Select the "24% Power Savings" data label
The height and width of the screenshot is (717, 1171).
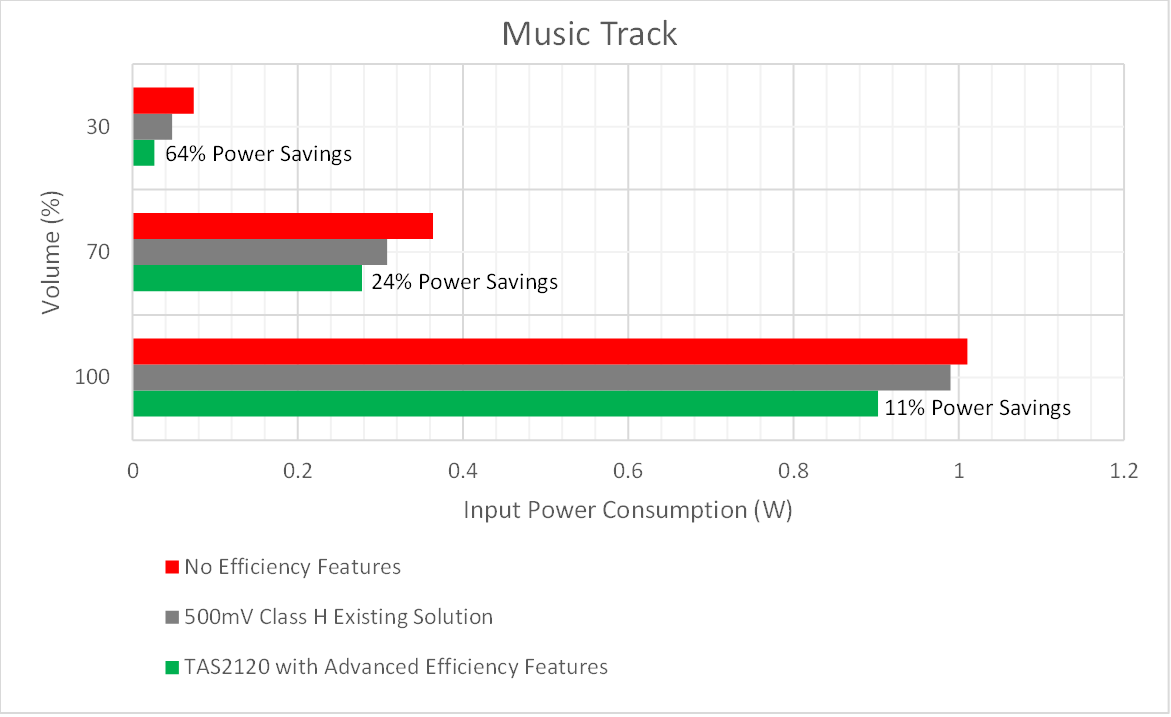464,282
